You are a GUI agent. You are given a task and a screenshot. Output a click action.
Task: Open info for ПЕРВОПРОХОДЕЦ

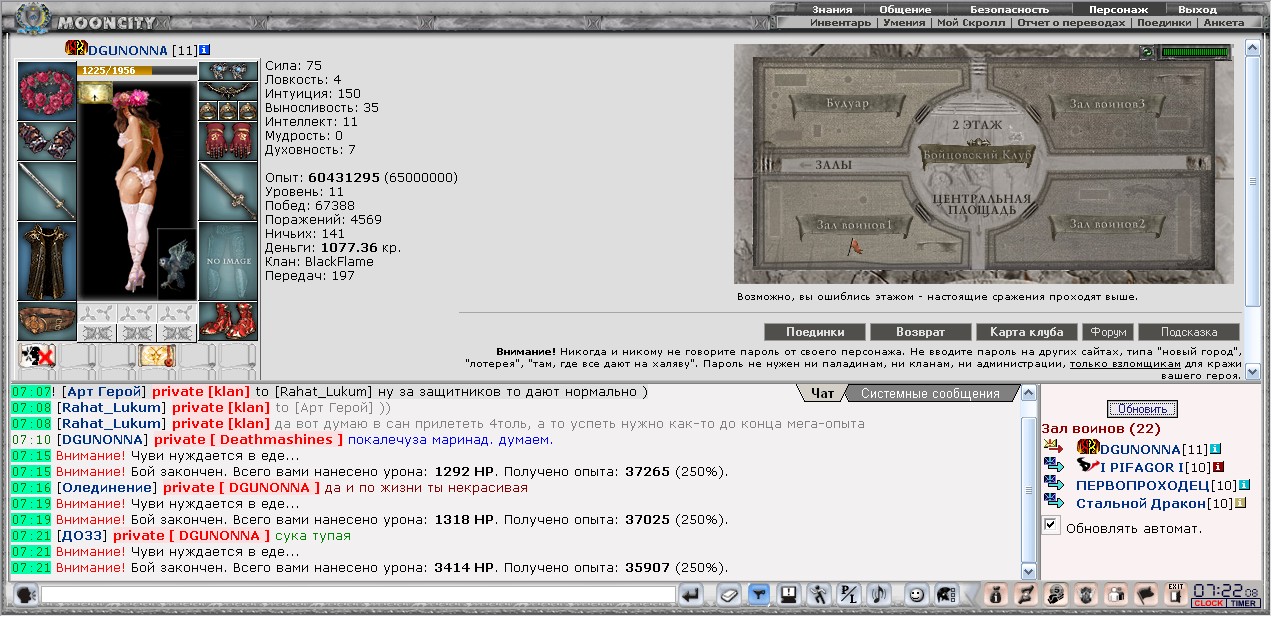point(1244,485)
